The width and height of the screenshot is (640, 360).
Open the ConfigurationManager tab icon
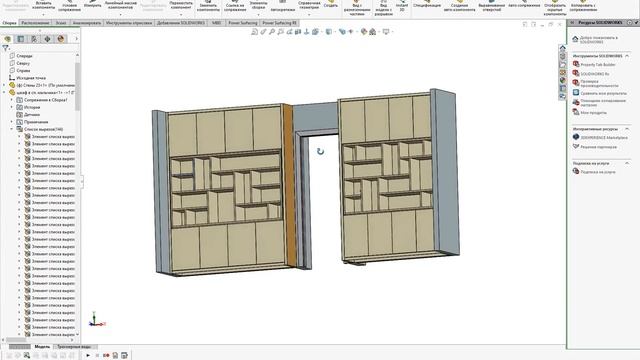tap(34, 39)
